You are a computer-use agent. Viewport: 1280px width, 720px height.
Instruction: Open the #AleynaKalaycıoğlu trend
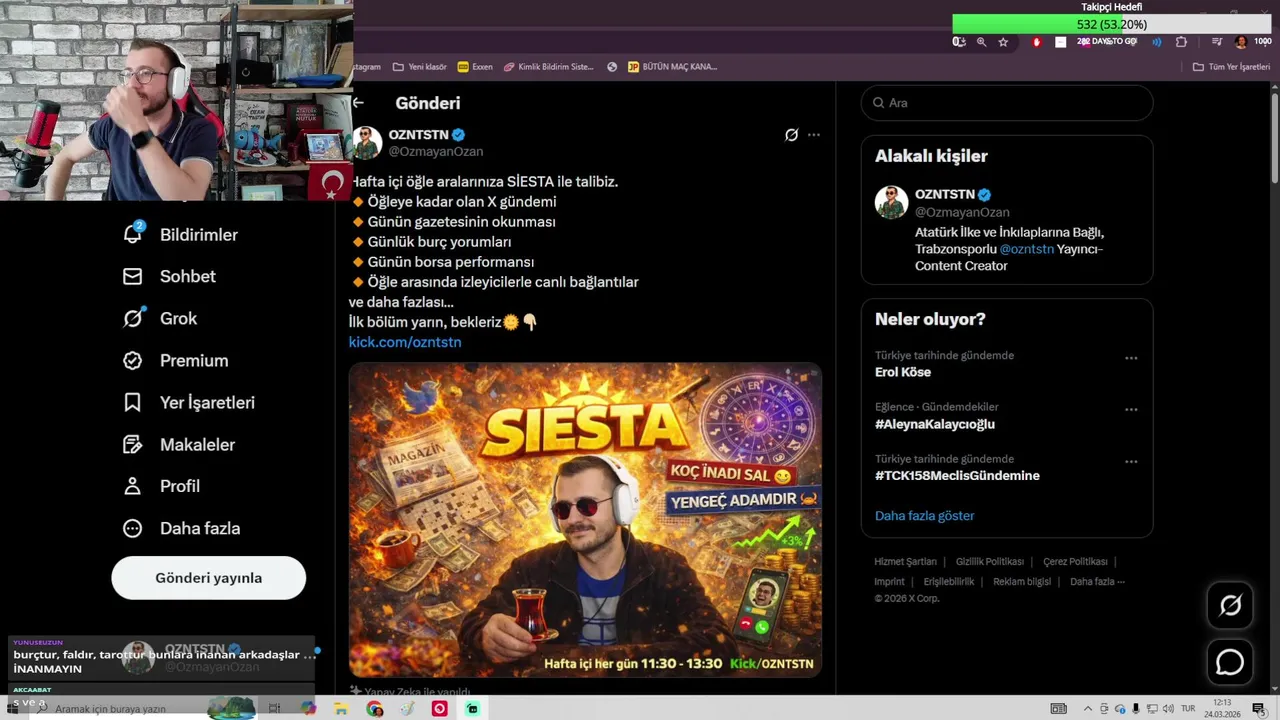935,424
